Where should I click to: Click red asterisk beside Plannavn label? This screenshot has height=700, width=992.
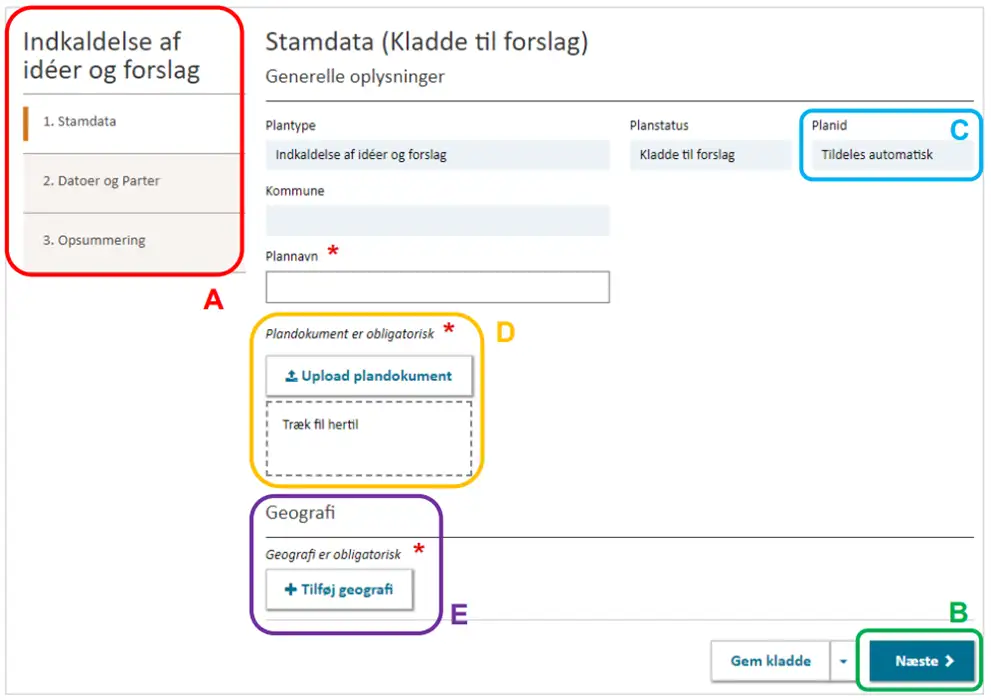333,252
